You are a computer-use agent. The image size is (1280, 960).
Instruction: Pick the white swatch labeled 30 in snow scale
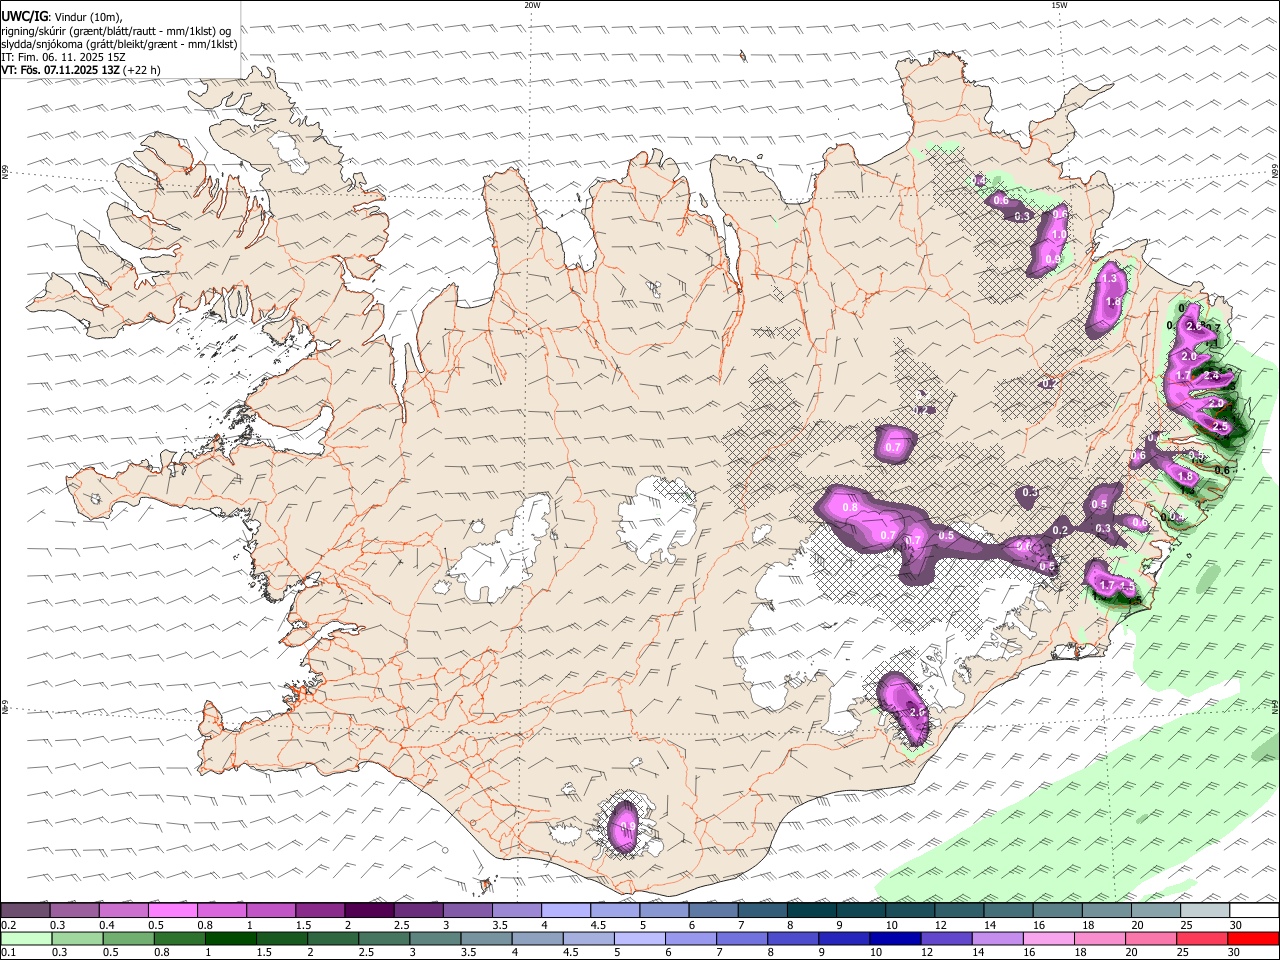(1255, 910)
